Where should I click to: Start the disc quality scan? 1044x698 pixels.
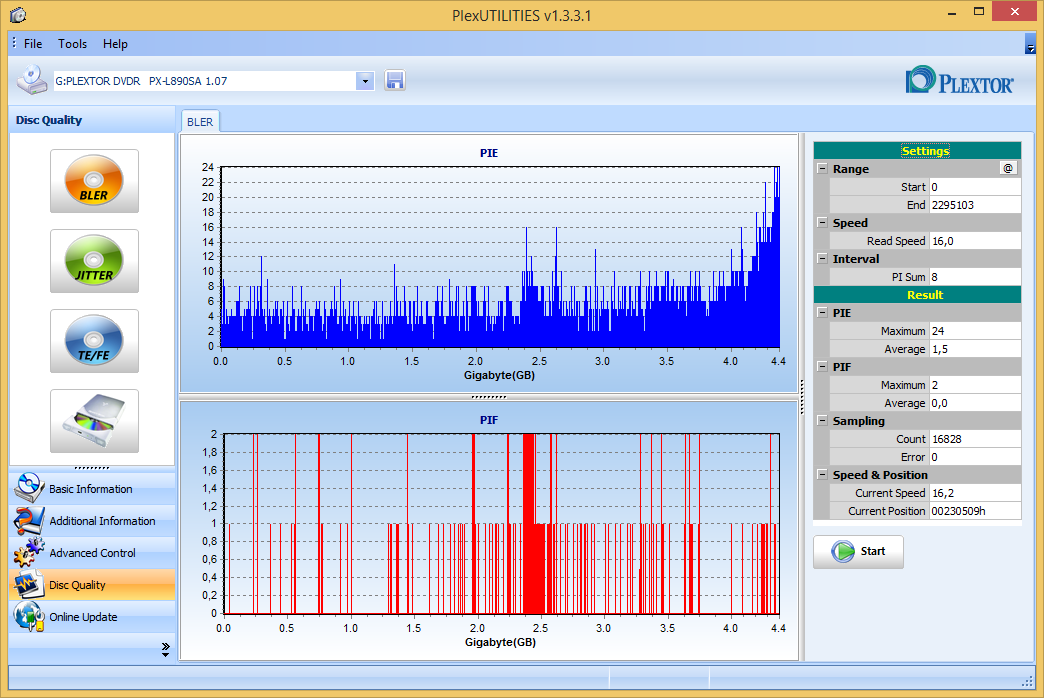pyautogui.click(x=858, y=551)
